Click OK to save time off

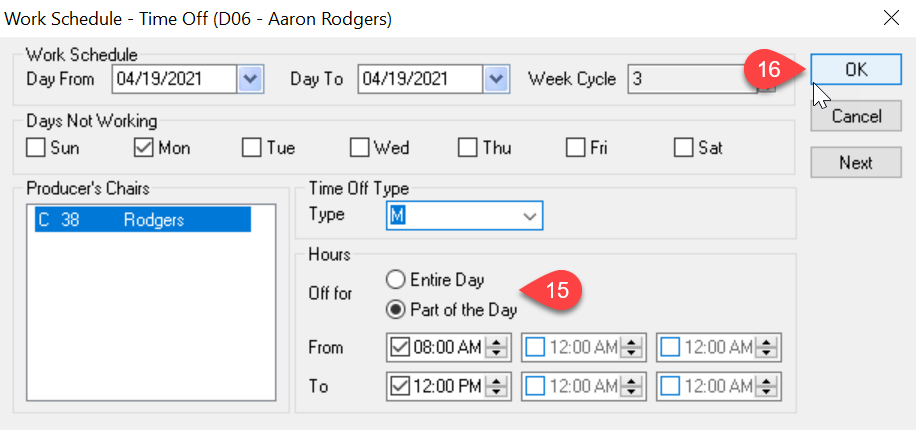tap(856, 70)
